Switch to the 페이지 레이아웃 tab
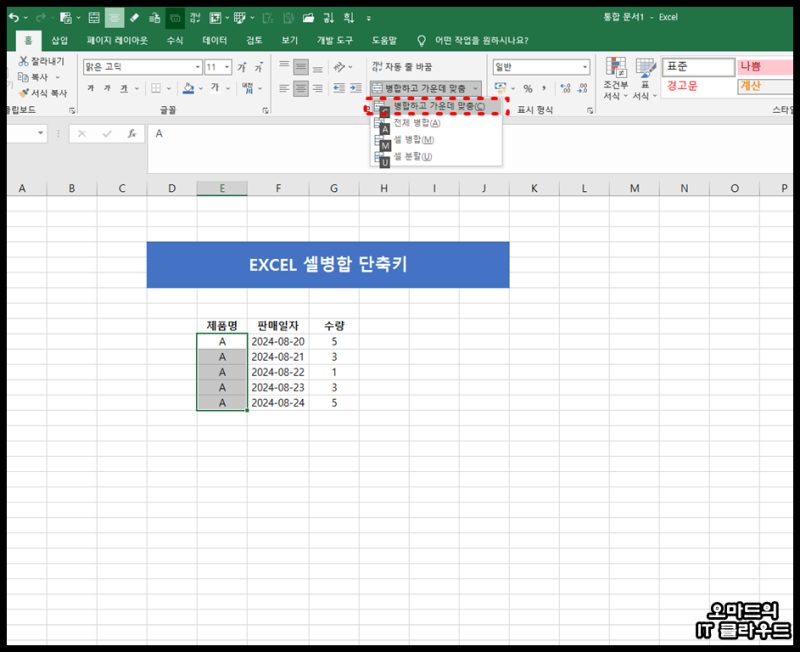 [x=117, y=40]
